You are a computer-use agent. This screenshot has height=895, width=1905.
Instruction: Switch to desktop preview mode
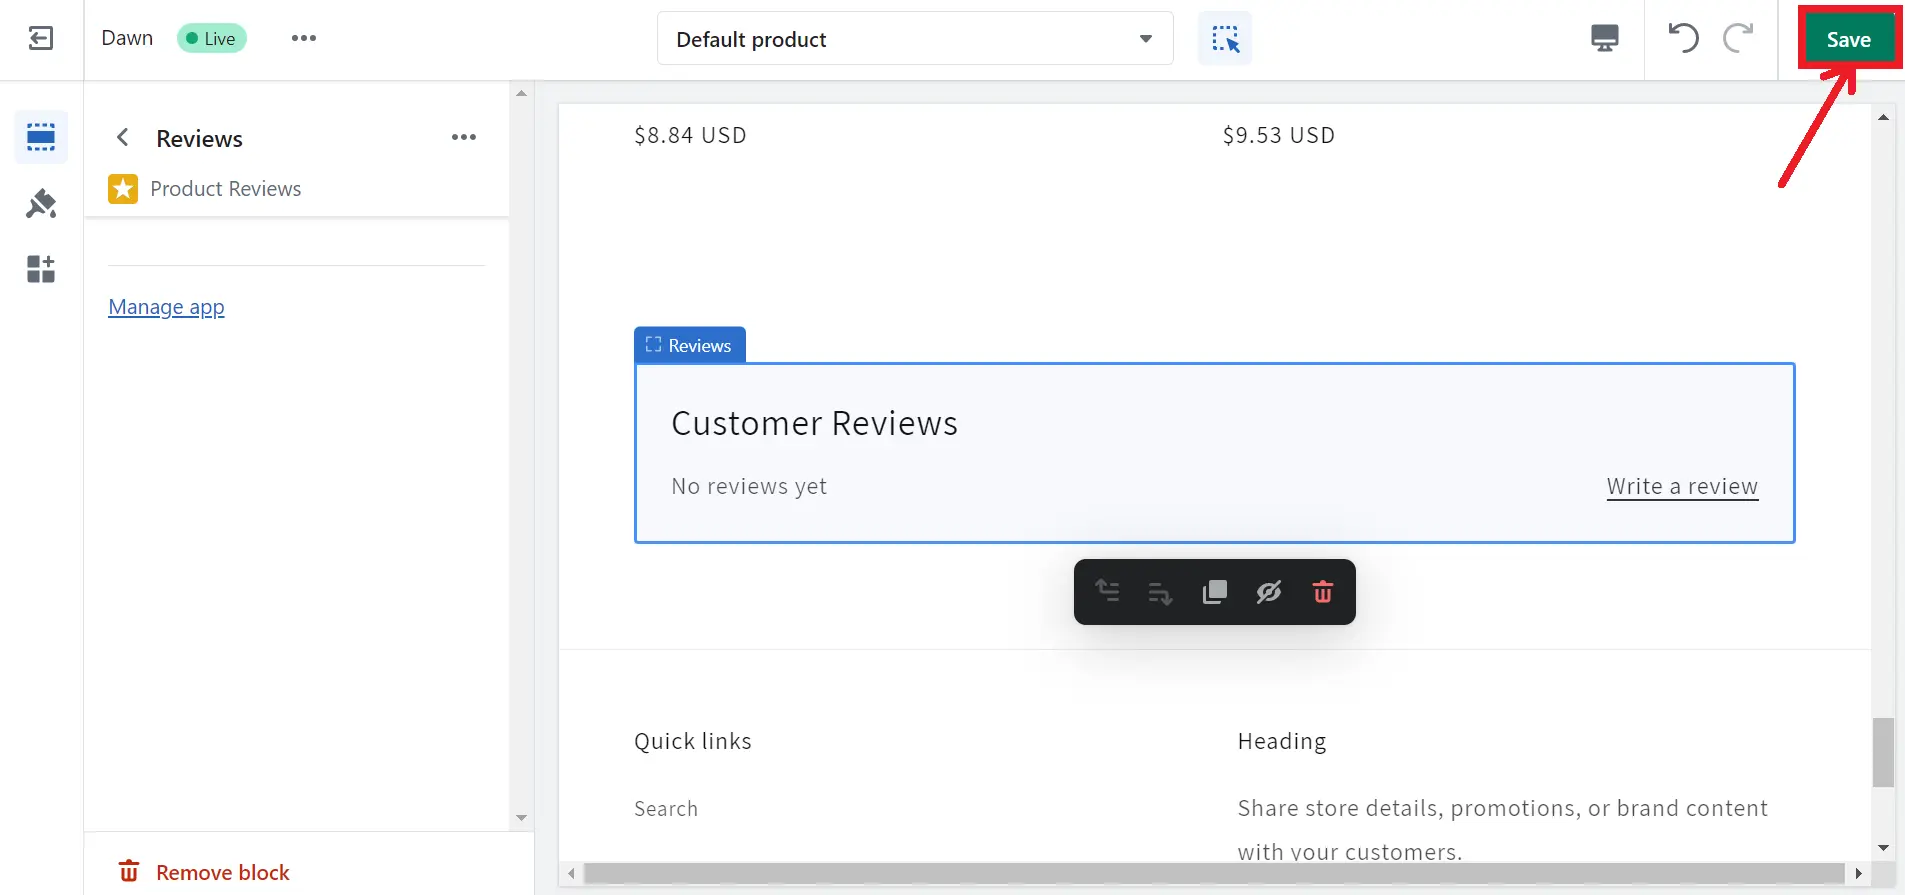(1605, 39)
